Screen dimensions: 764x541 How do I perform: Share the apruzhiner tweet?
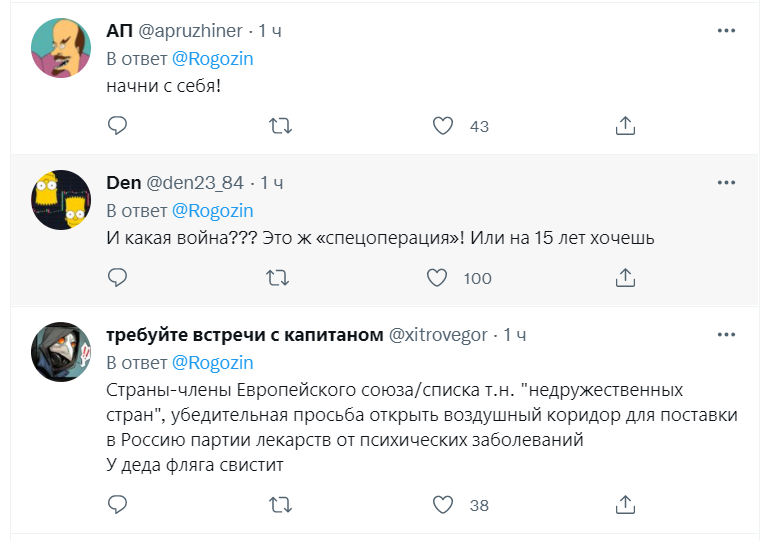click(x=626, y=126)
